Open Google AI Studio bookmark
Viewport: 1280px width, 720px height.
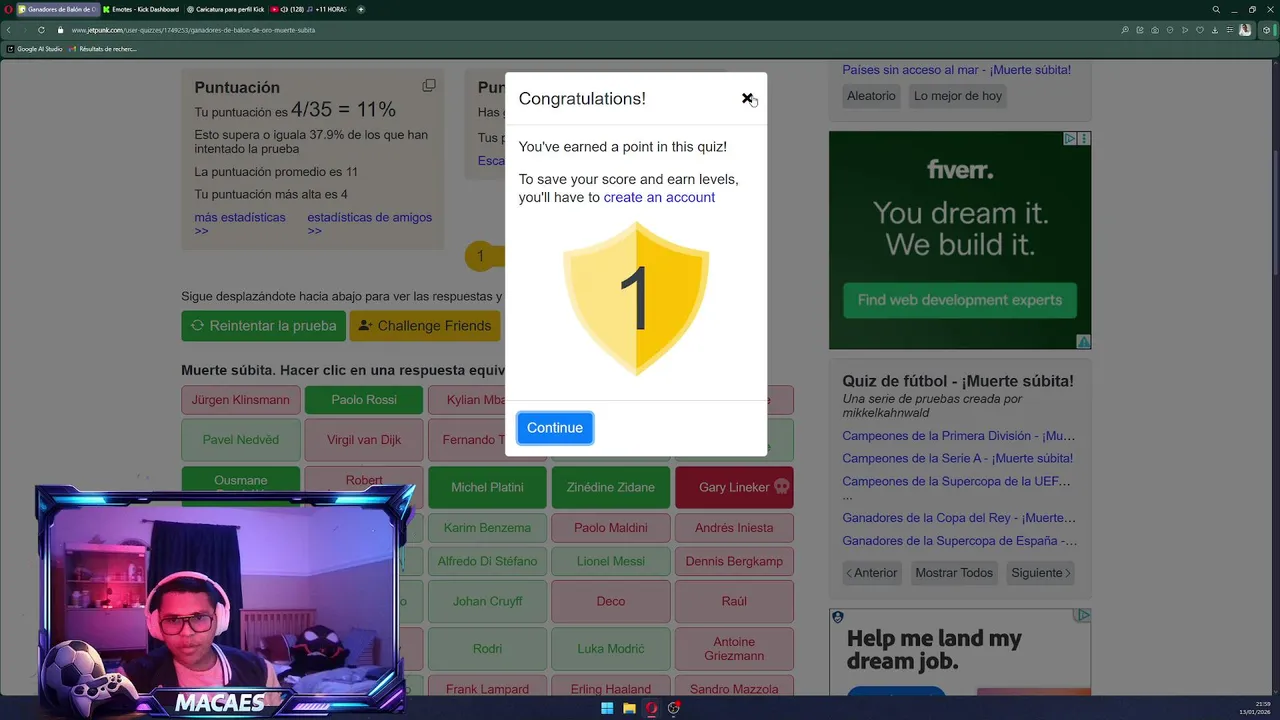coord(35,48)
